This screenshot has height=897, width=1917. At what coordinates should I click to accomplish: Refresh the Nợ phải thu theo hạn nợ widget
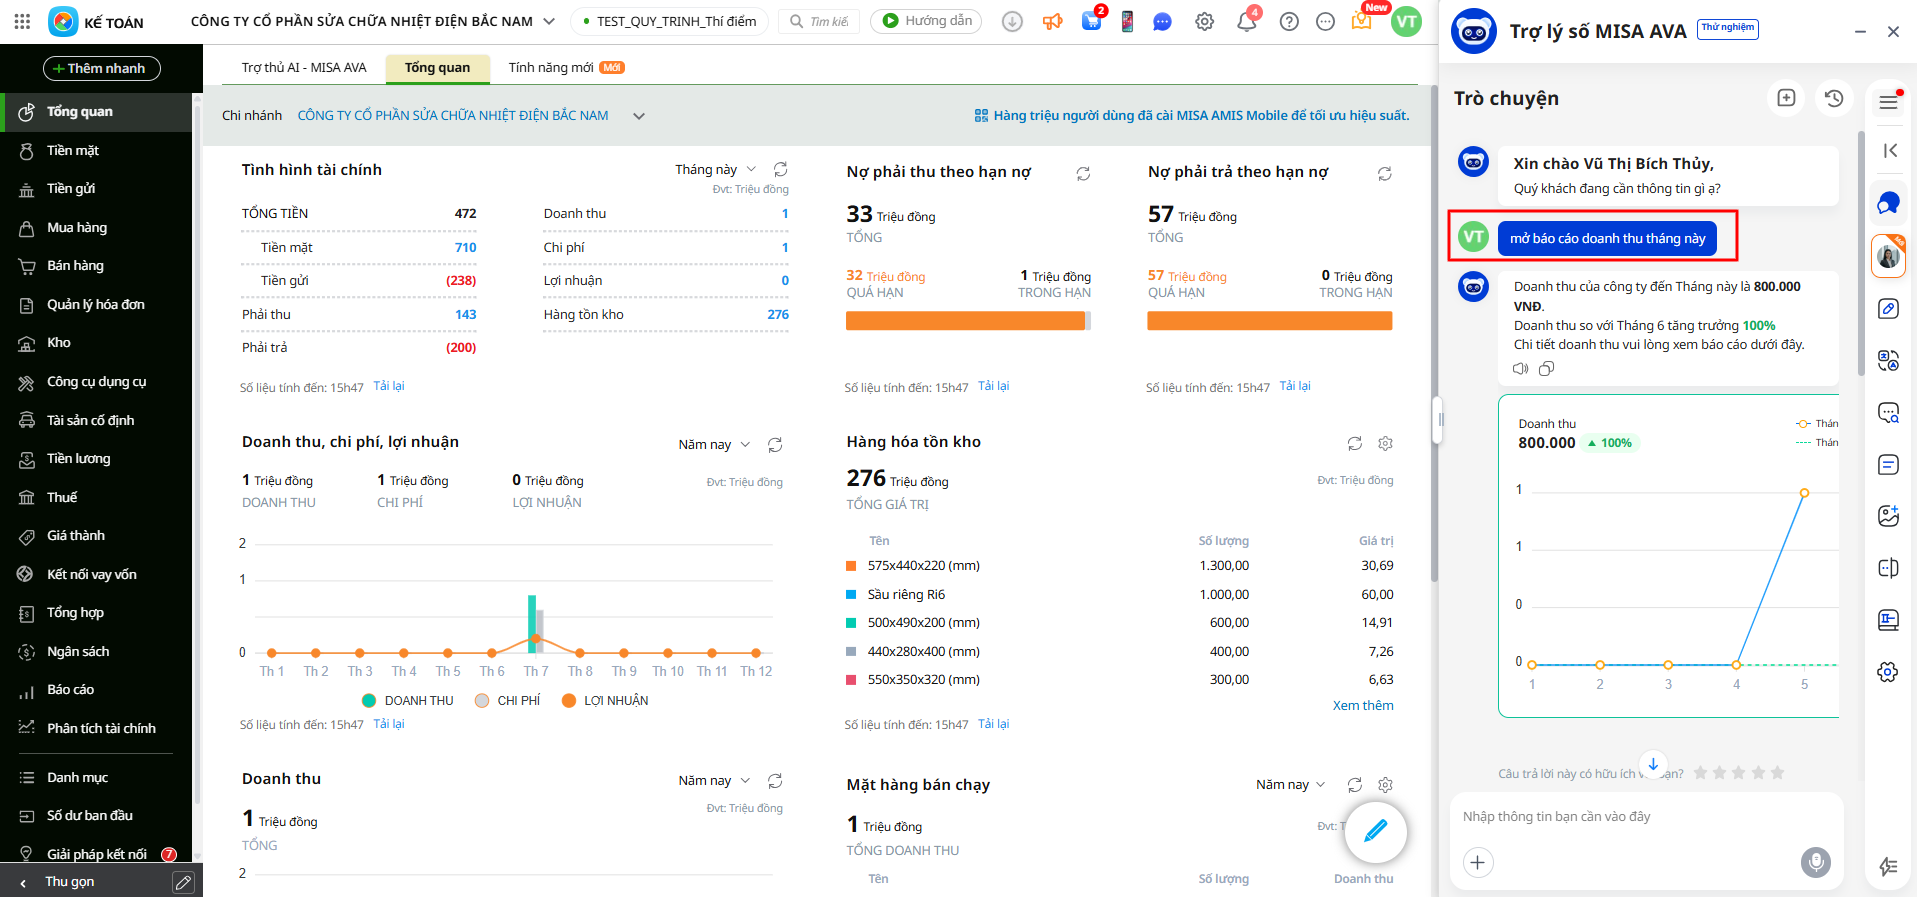(x=1083, y=174)
